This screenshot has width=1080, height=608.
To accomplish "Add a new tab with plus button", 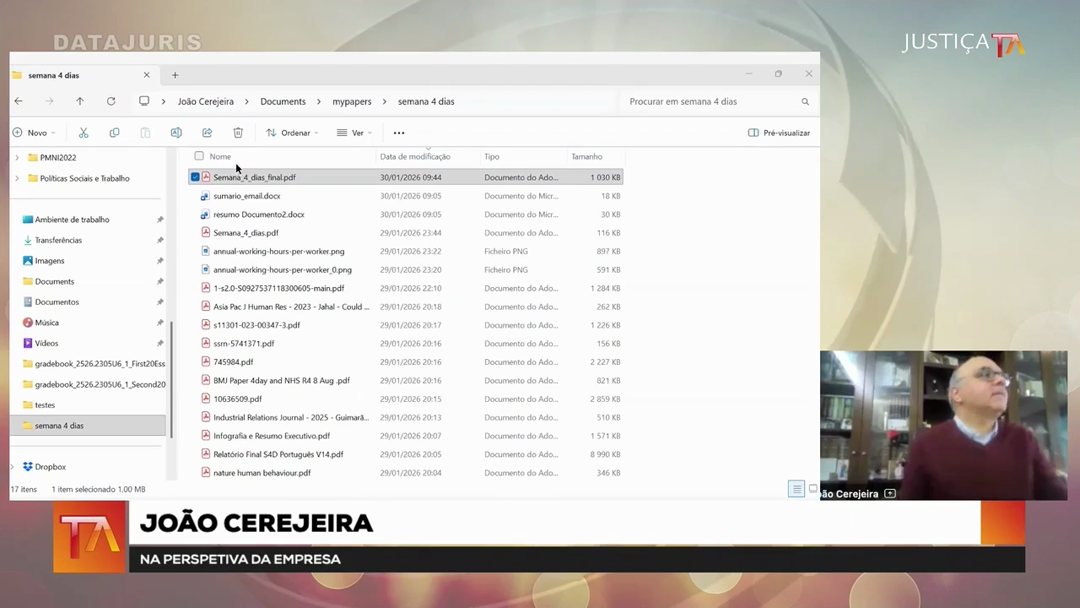I will pyautogui.click(x=175, y=75).
